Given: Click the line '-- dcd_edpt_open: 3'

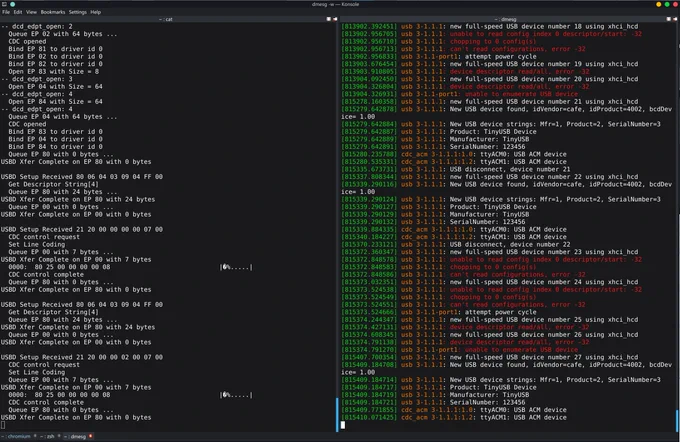Looking at the screenshot, I should [37, 79].
